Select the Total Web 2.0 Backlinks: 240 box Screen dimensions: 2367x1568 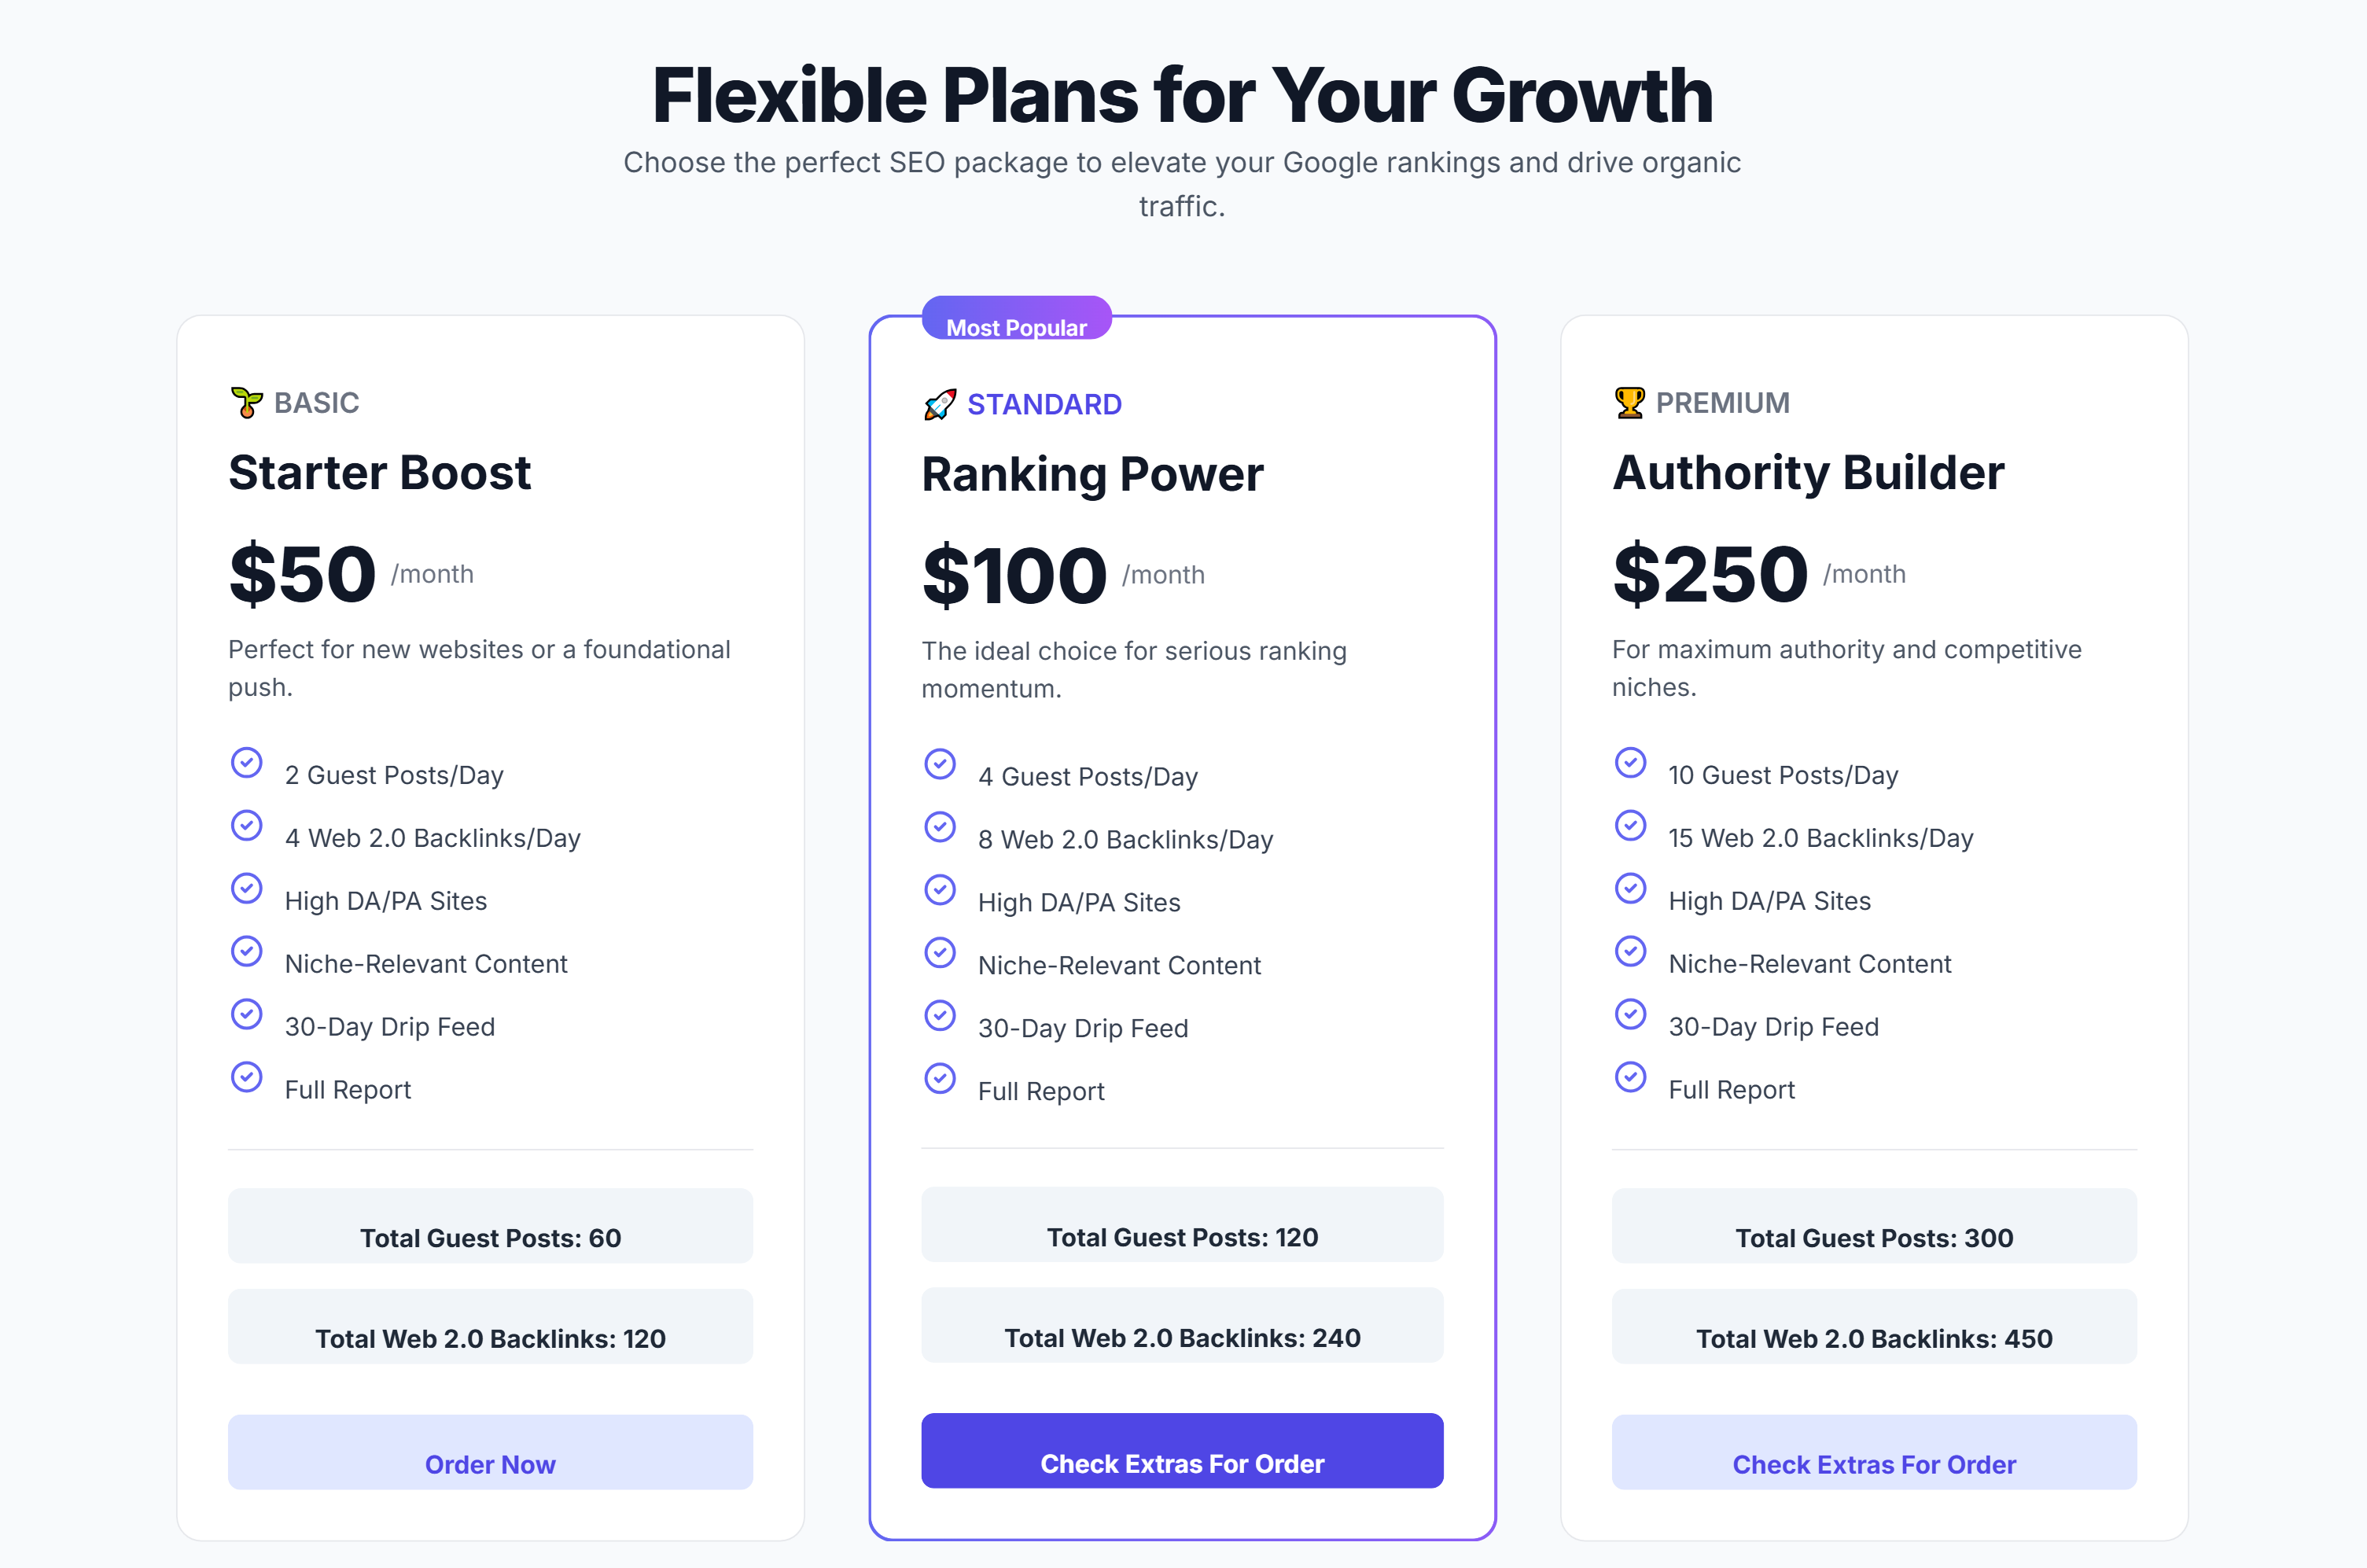pos(1182,1326)
